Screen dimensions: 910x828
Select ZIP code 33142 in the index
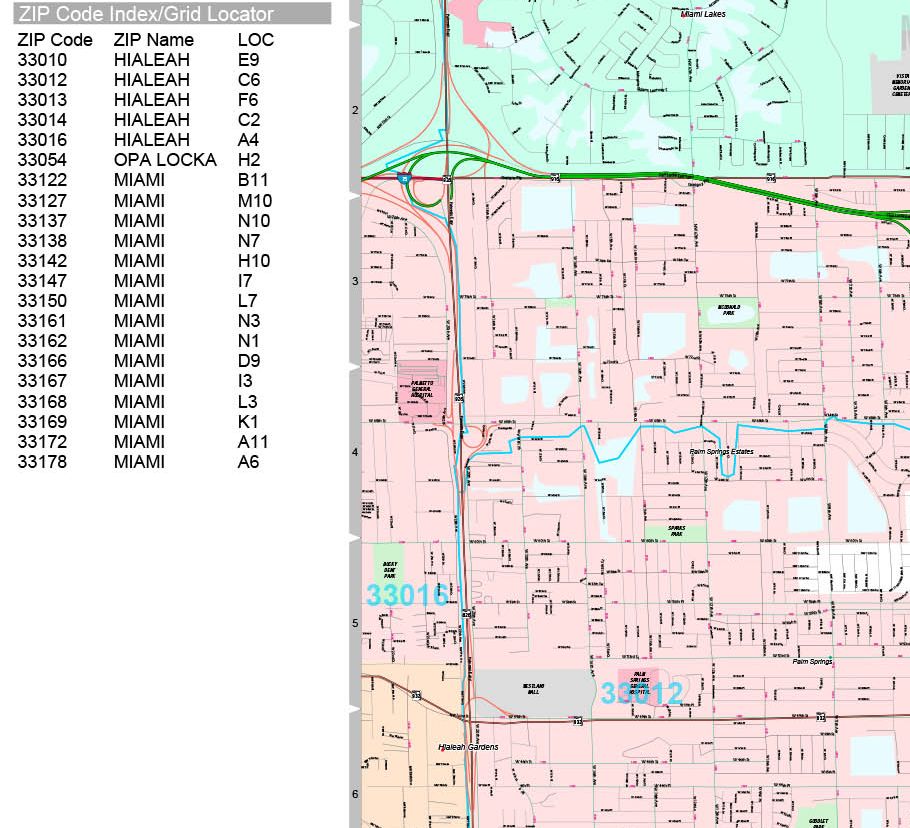tap(42, 261)
